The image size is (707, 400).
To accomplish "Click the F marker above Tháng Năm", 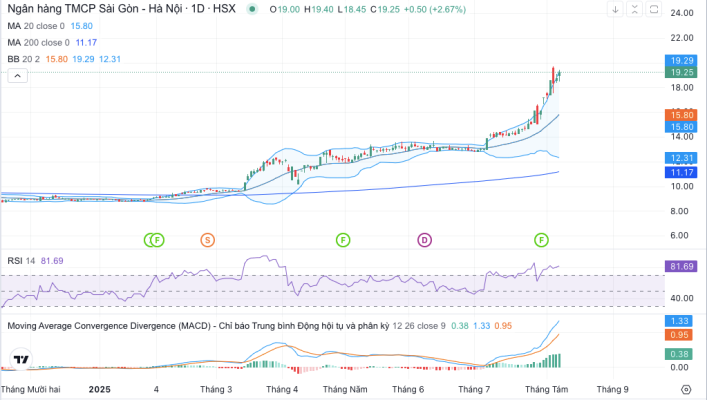I will [x=343, y=240].
